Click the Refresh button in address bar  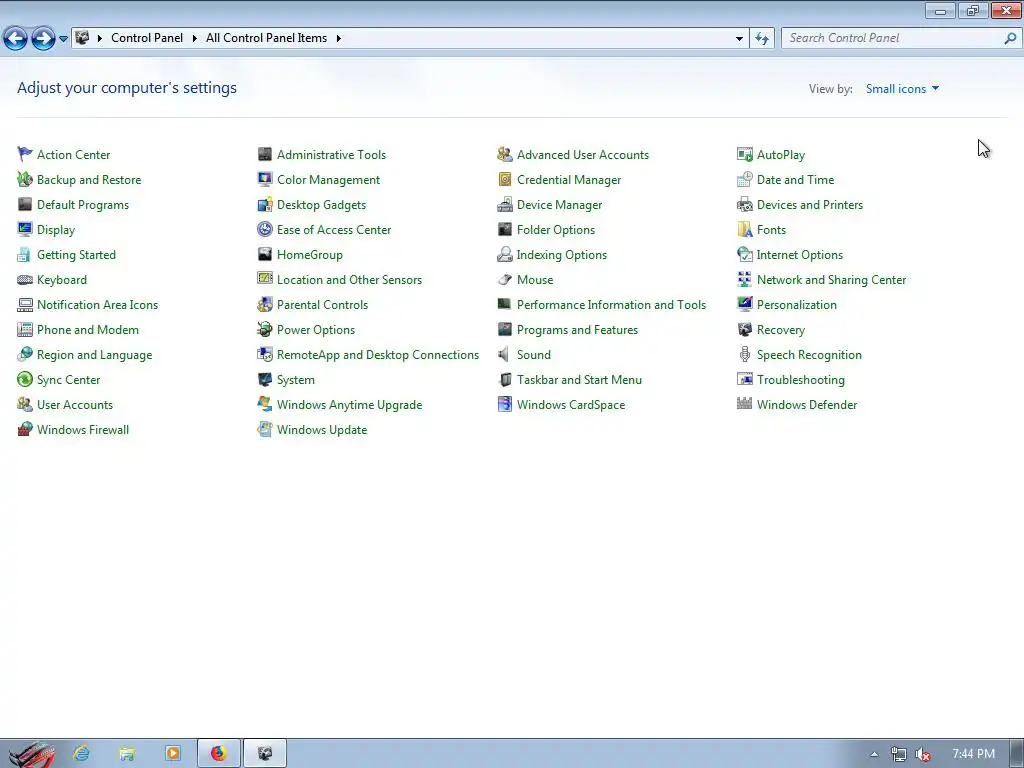click(761, 38)
